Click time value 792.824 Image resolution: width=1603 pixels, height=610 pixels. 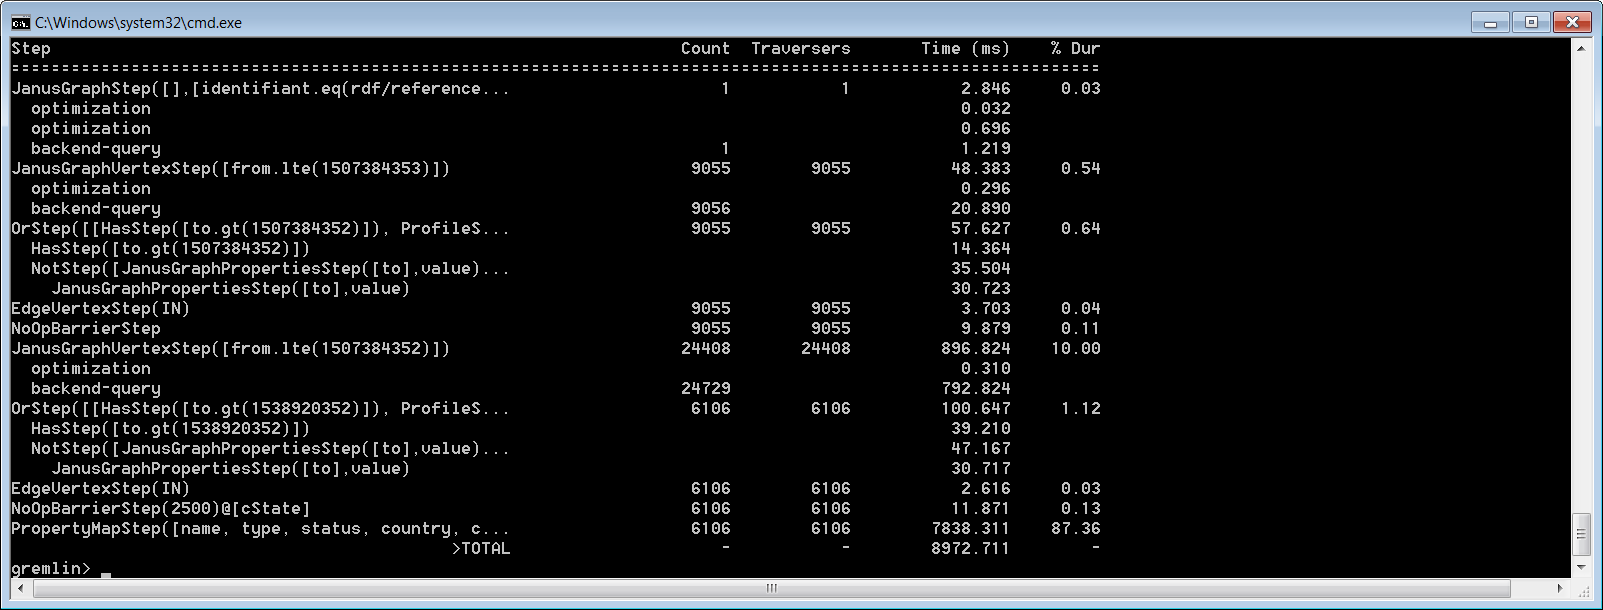976,388
